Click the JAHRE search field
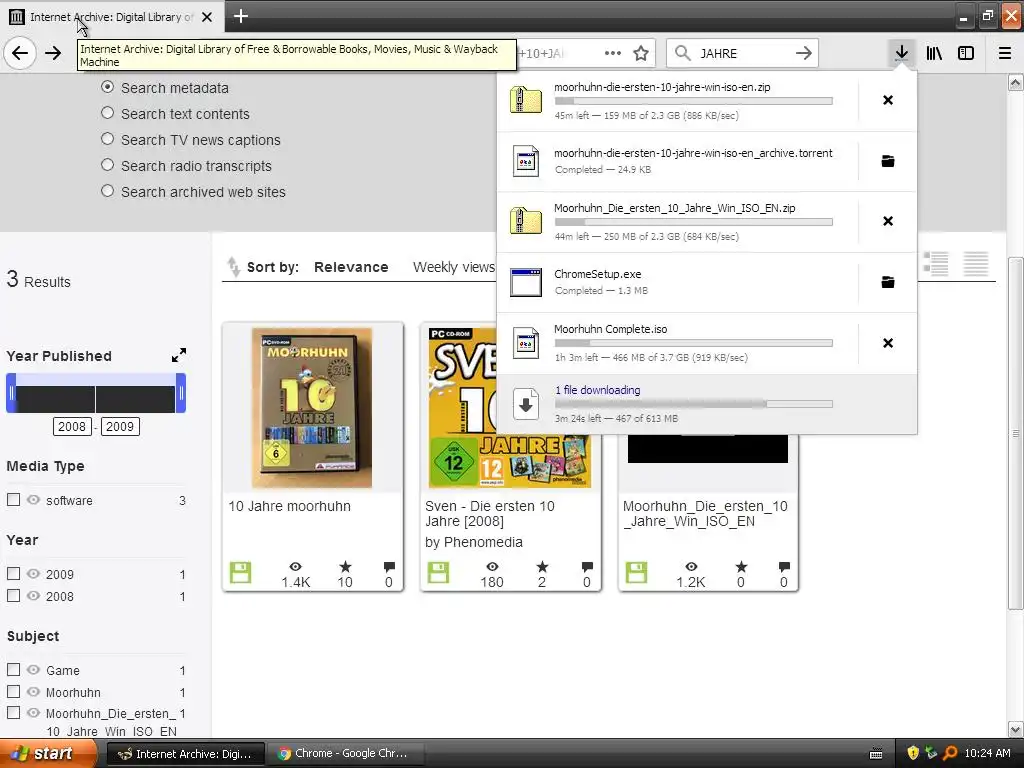 click(x=741, y=53)
